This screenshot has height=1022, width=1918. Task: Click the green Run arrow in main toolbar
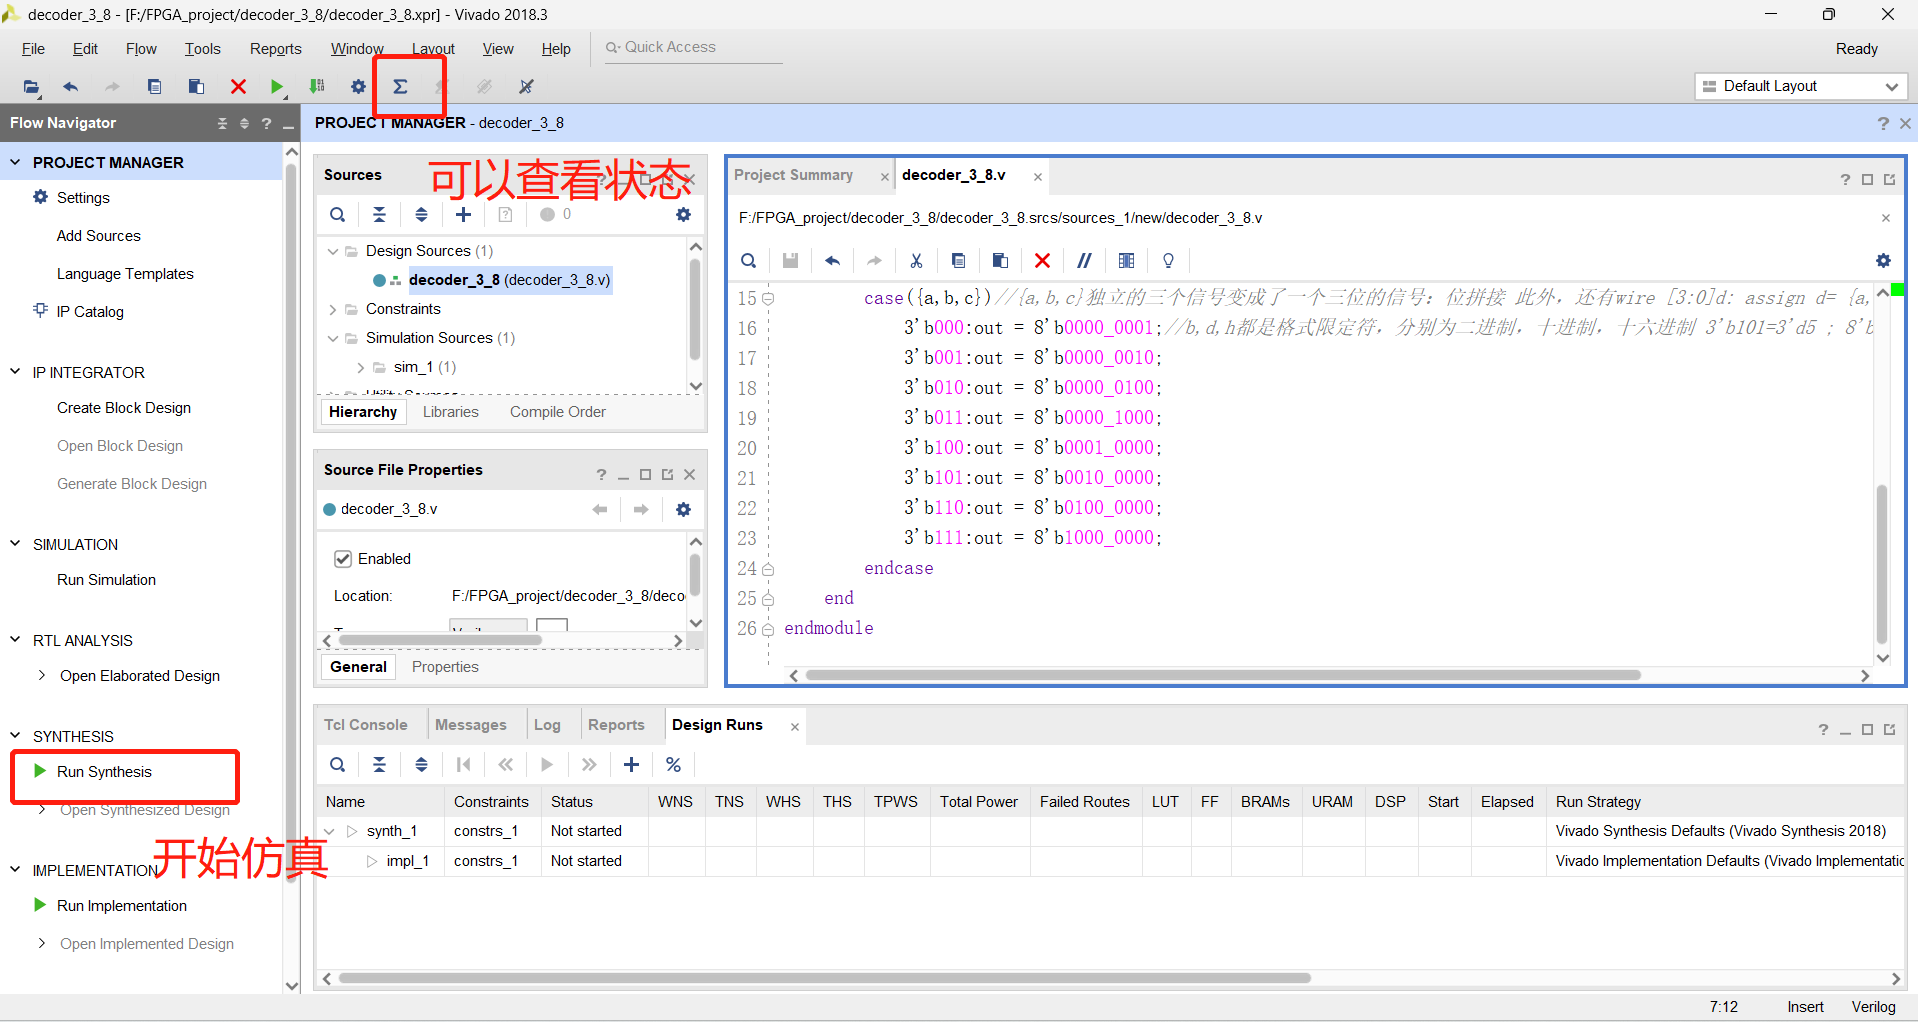277,87
